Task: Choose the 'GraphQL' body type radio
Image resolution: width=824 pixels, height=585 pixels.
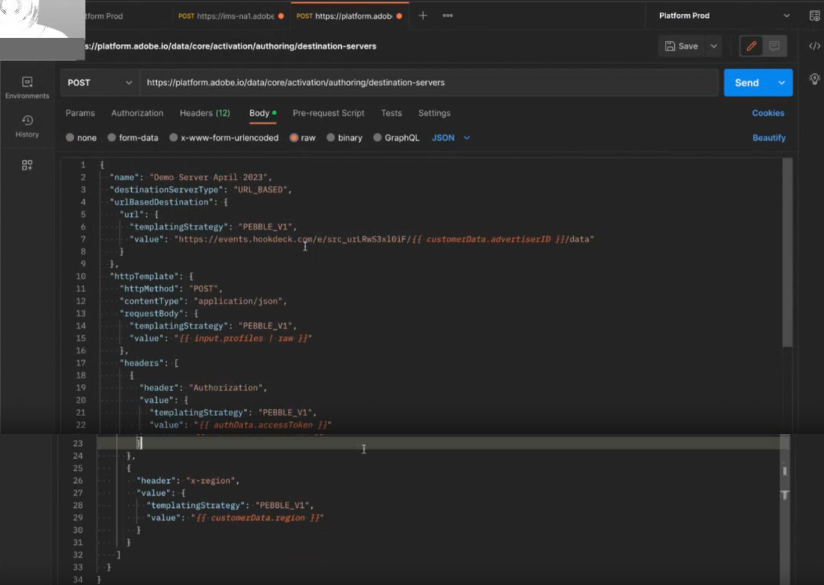Action: pyautogui.click(x=378, y=138)
